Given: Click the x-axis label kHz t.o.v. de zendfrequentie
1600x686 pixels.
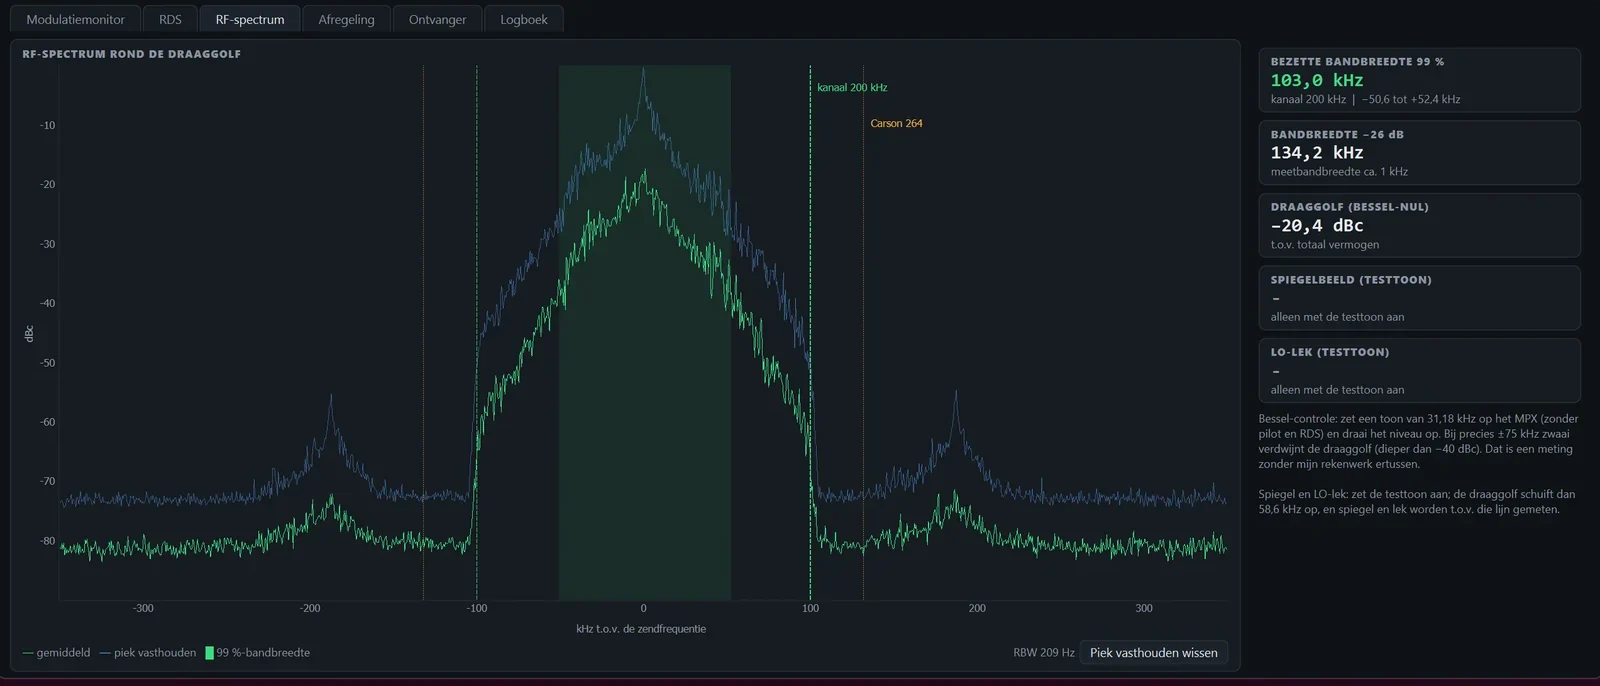Looking at the screenshot, I should [x=641, y=629].
